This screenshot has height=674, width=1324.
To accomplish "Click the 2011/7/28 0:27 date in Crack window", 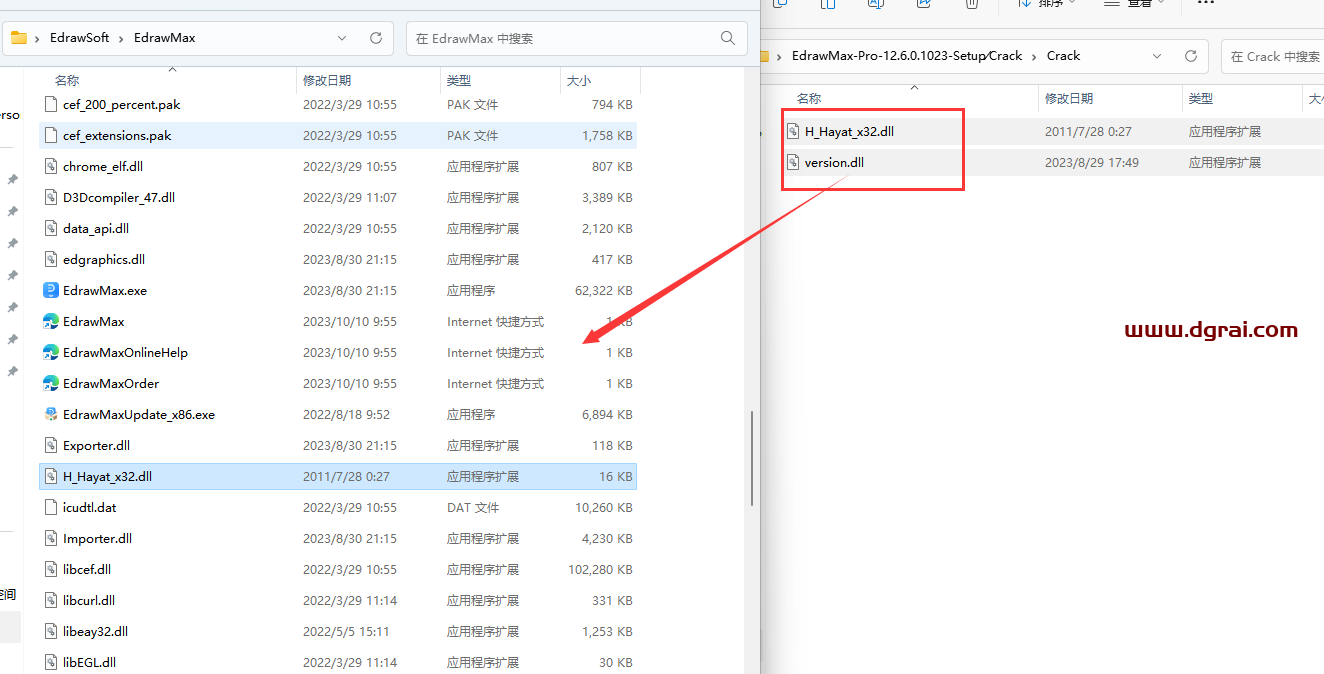I will 1088,131.
